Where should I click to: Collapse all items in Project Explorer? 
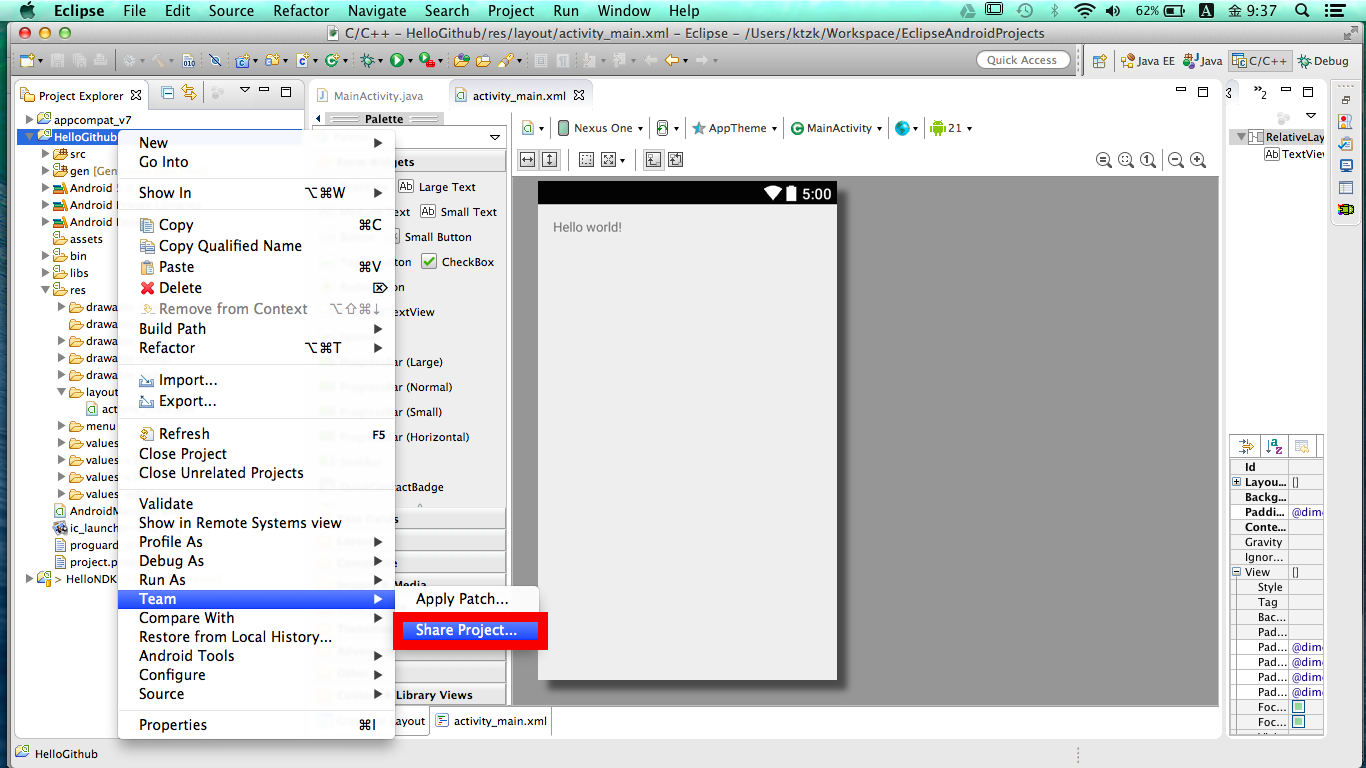[x=168, y=92]
